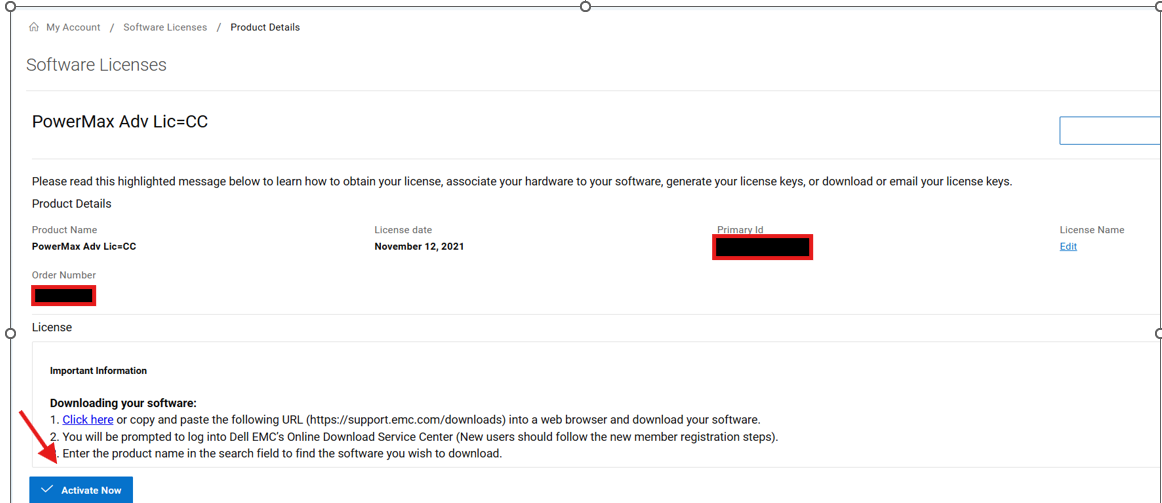
Task: Open the My Account breadcrumb link
Action: [73, 27]
